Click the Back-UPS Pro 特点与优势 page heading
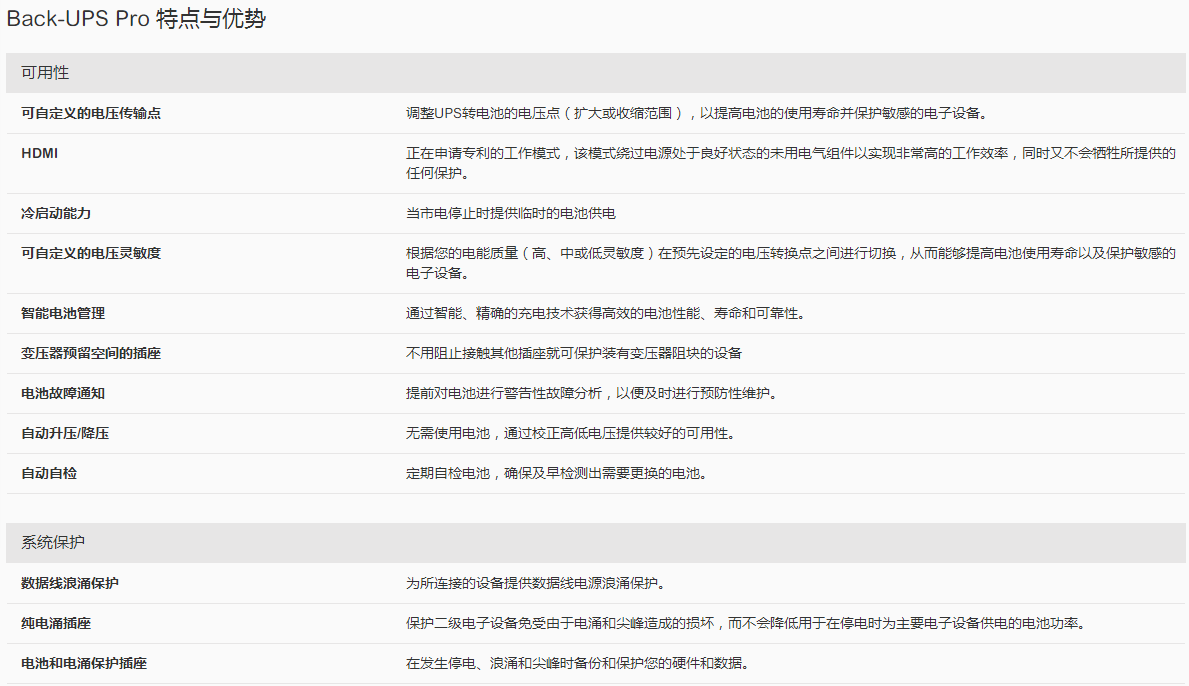Screen dimensions: 1189x686 tap(137, 19)
